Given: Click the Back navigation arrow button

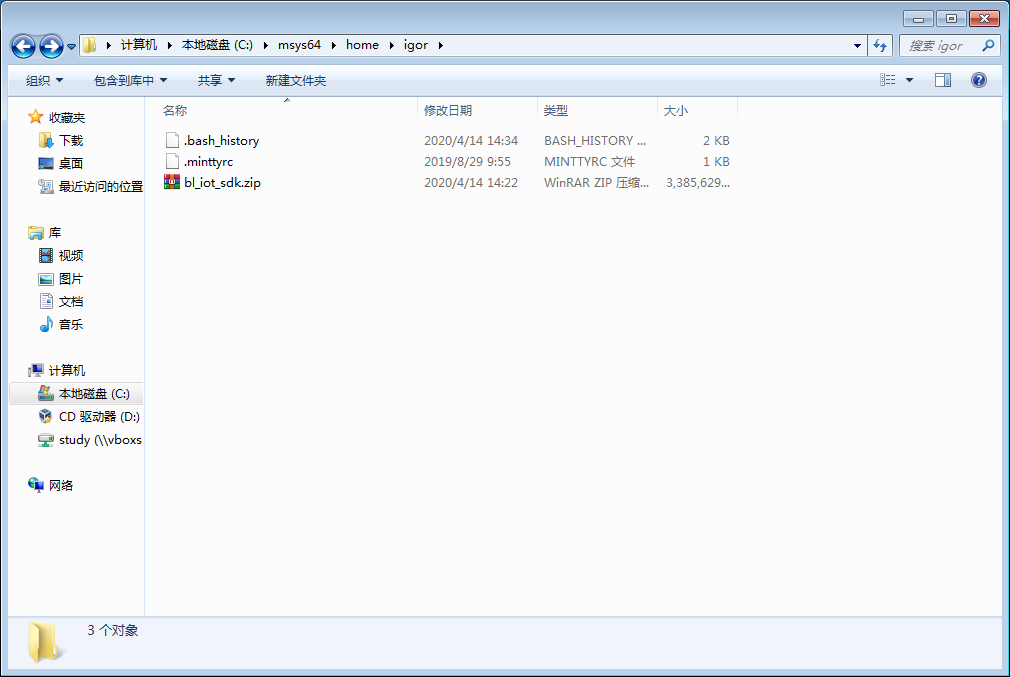Looking at the screenshot, I should click(24, 46).
